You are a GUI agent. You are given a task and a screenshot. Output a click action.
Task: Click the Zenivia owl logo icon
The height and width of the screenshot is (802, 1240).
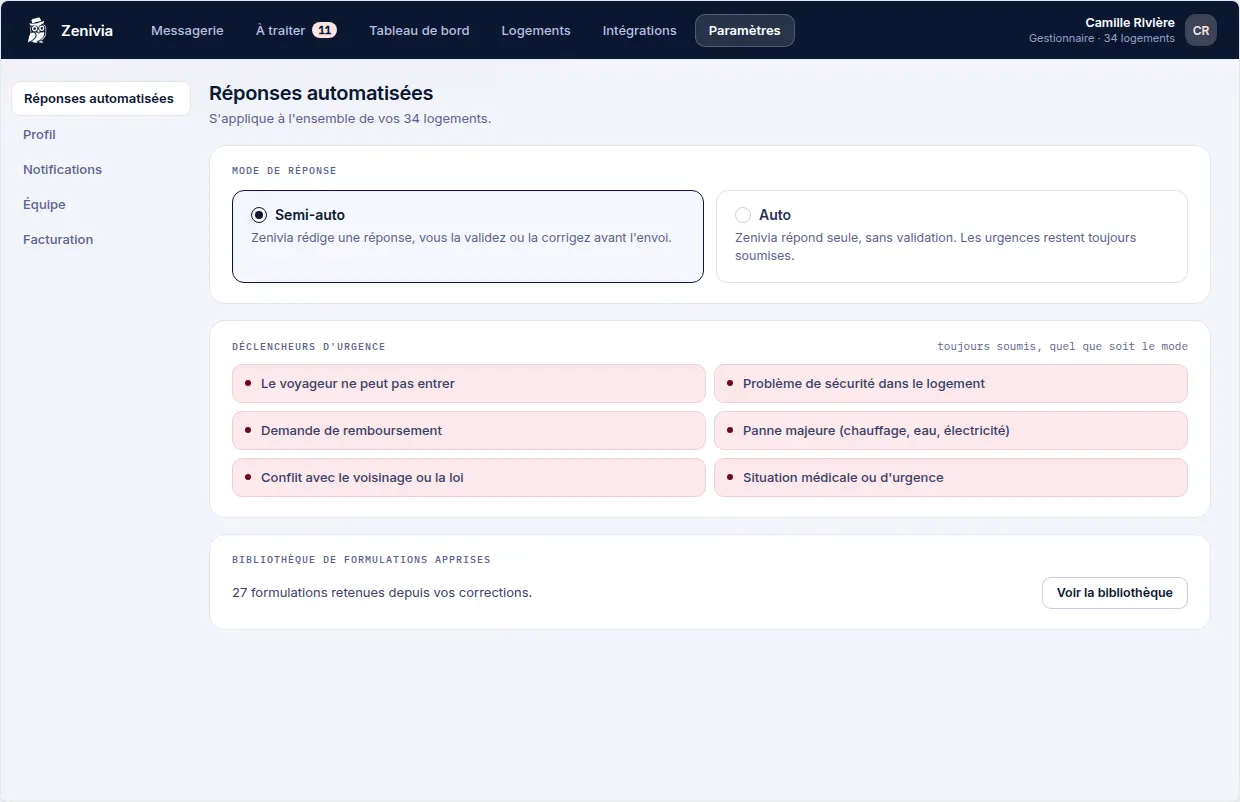pos(38,30)
